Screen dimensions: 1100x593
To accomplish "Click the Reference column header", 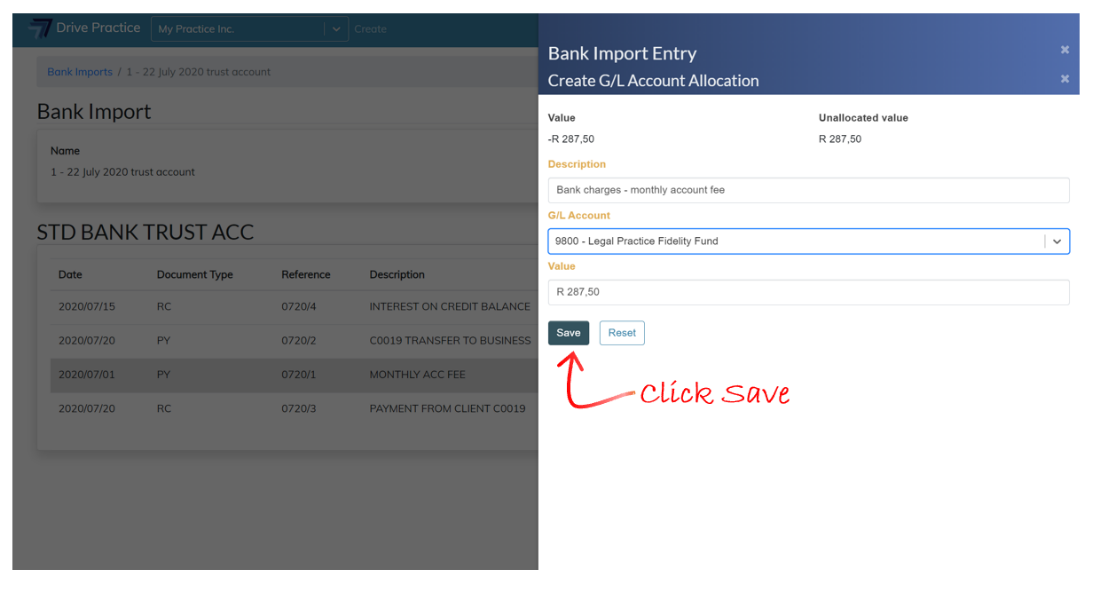I will 306,274.
